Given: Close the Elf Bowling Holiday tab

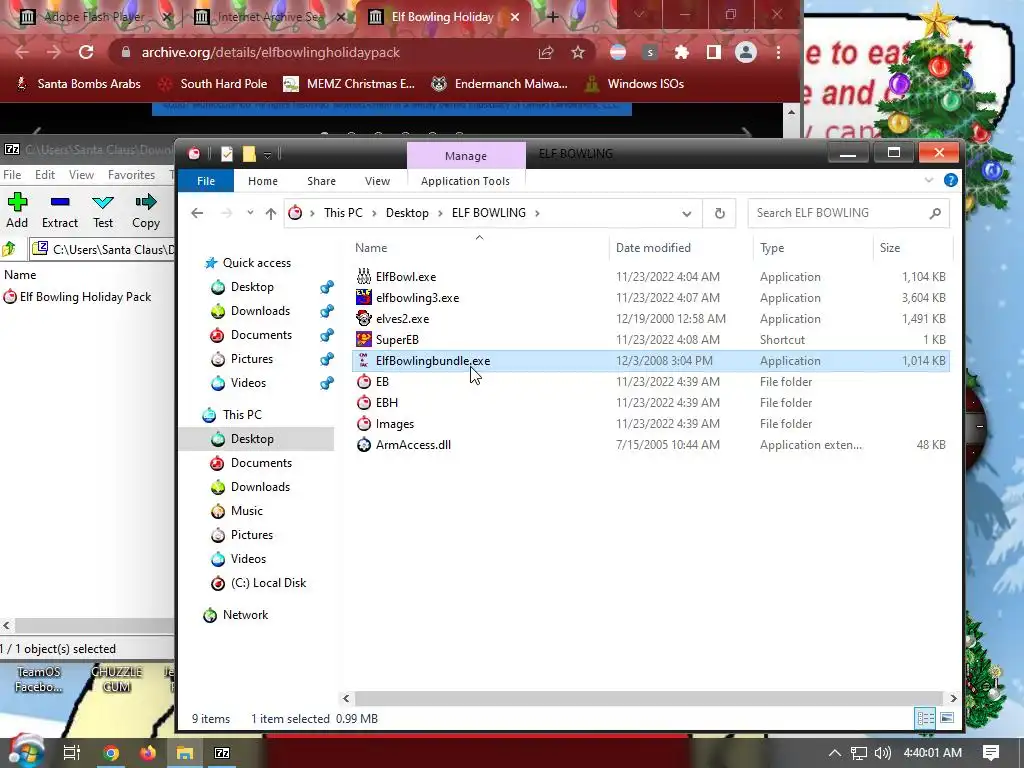Looking at the screenshot, I should click(515, 17).
